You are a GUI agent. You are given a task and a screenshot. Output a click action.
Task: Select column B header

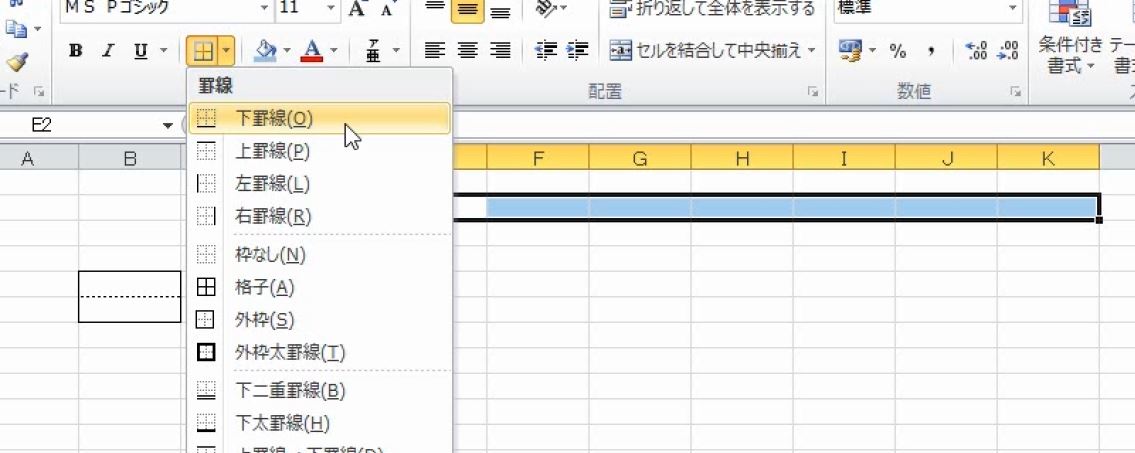pyautogui.click(x=130, y=158)
